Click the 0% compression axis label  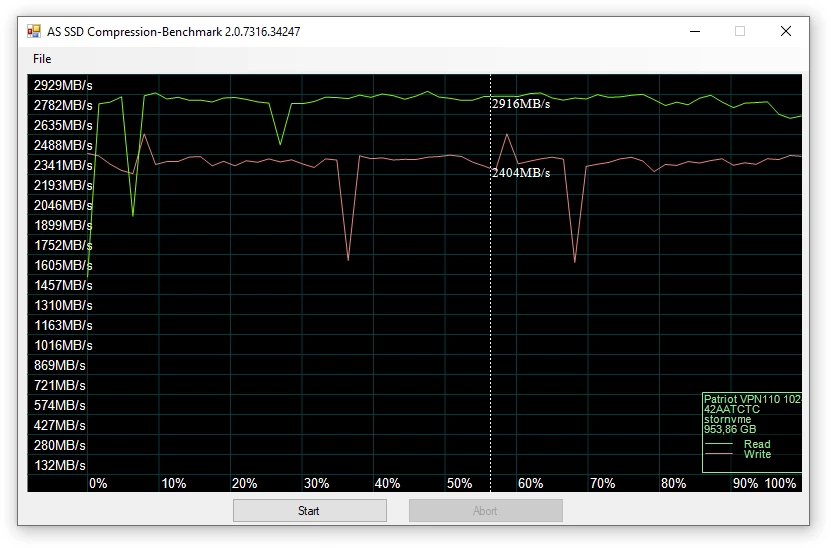tap(98, 483)
